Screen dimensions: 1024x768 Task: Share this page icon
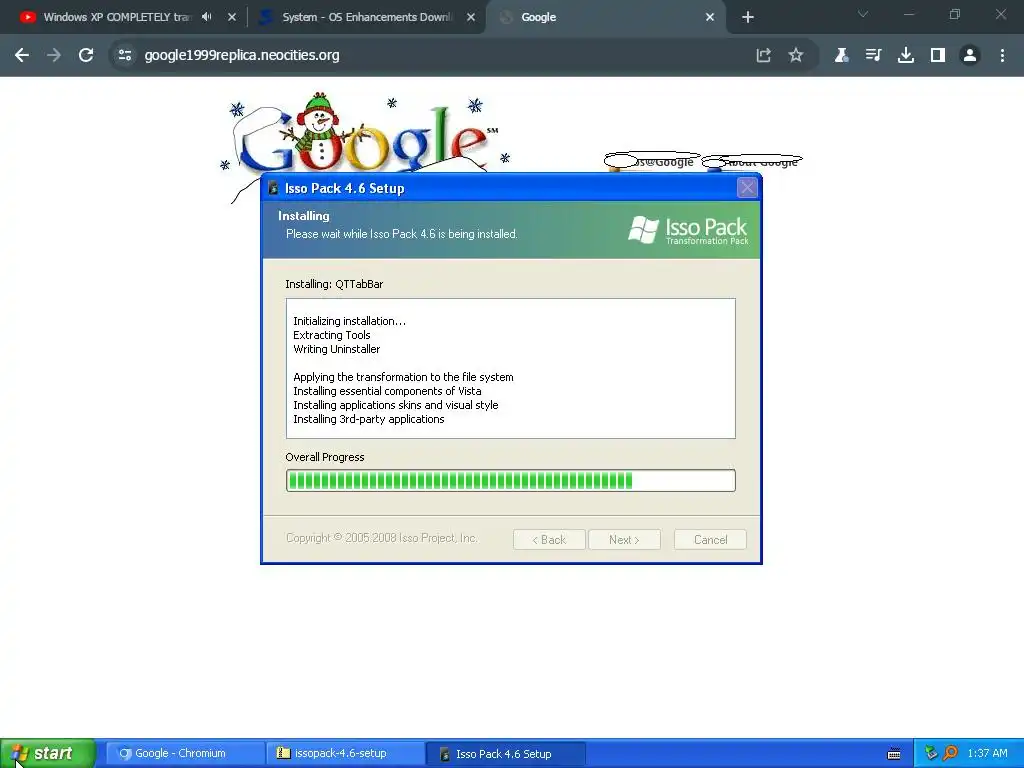point(763,56)
